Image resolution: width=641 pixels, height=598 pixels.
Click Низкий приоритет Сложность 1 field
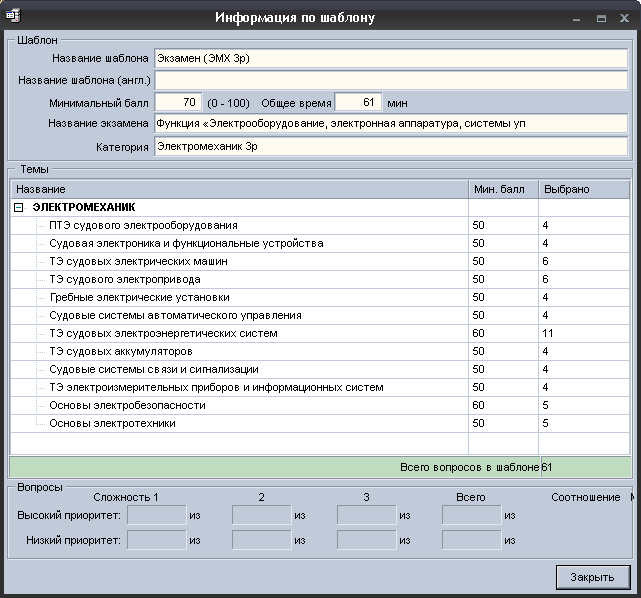pos(157,540)
